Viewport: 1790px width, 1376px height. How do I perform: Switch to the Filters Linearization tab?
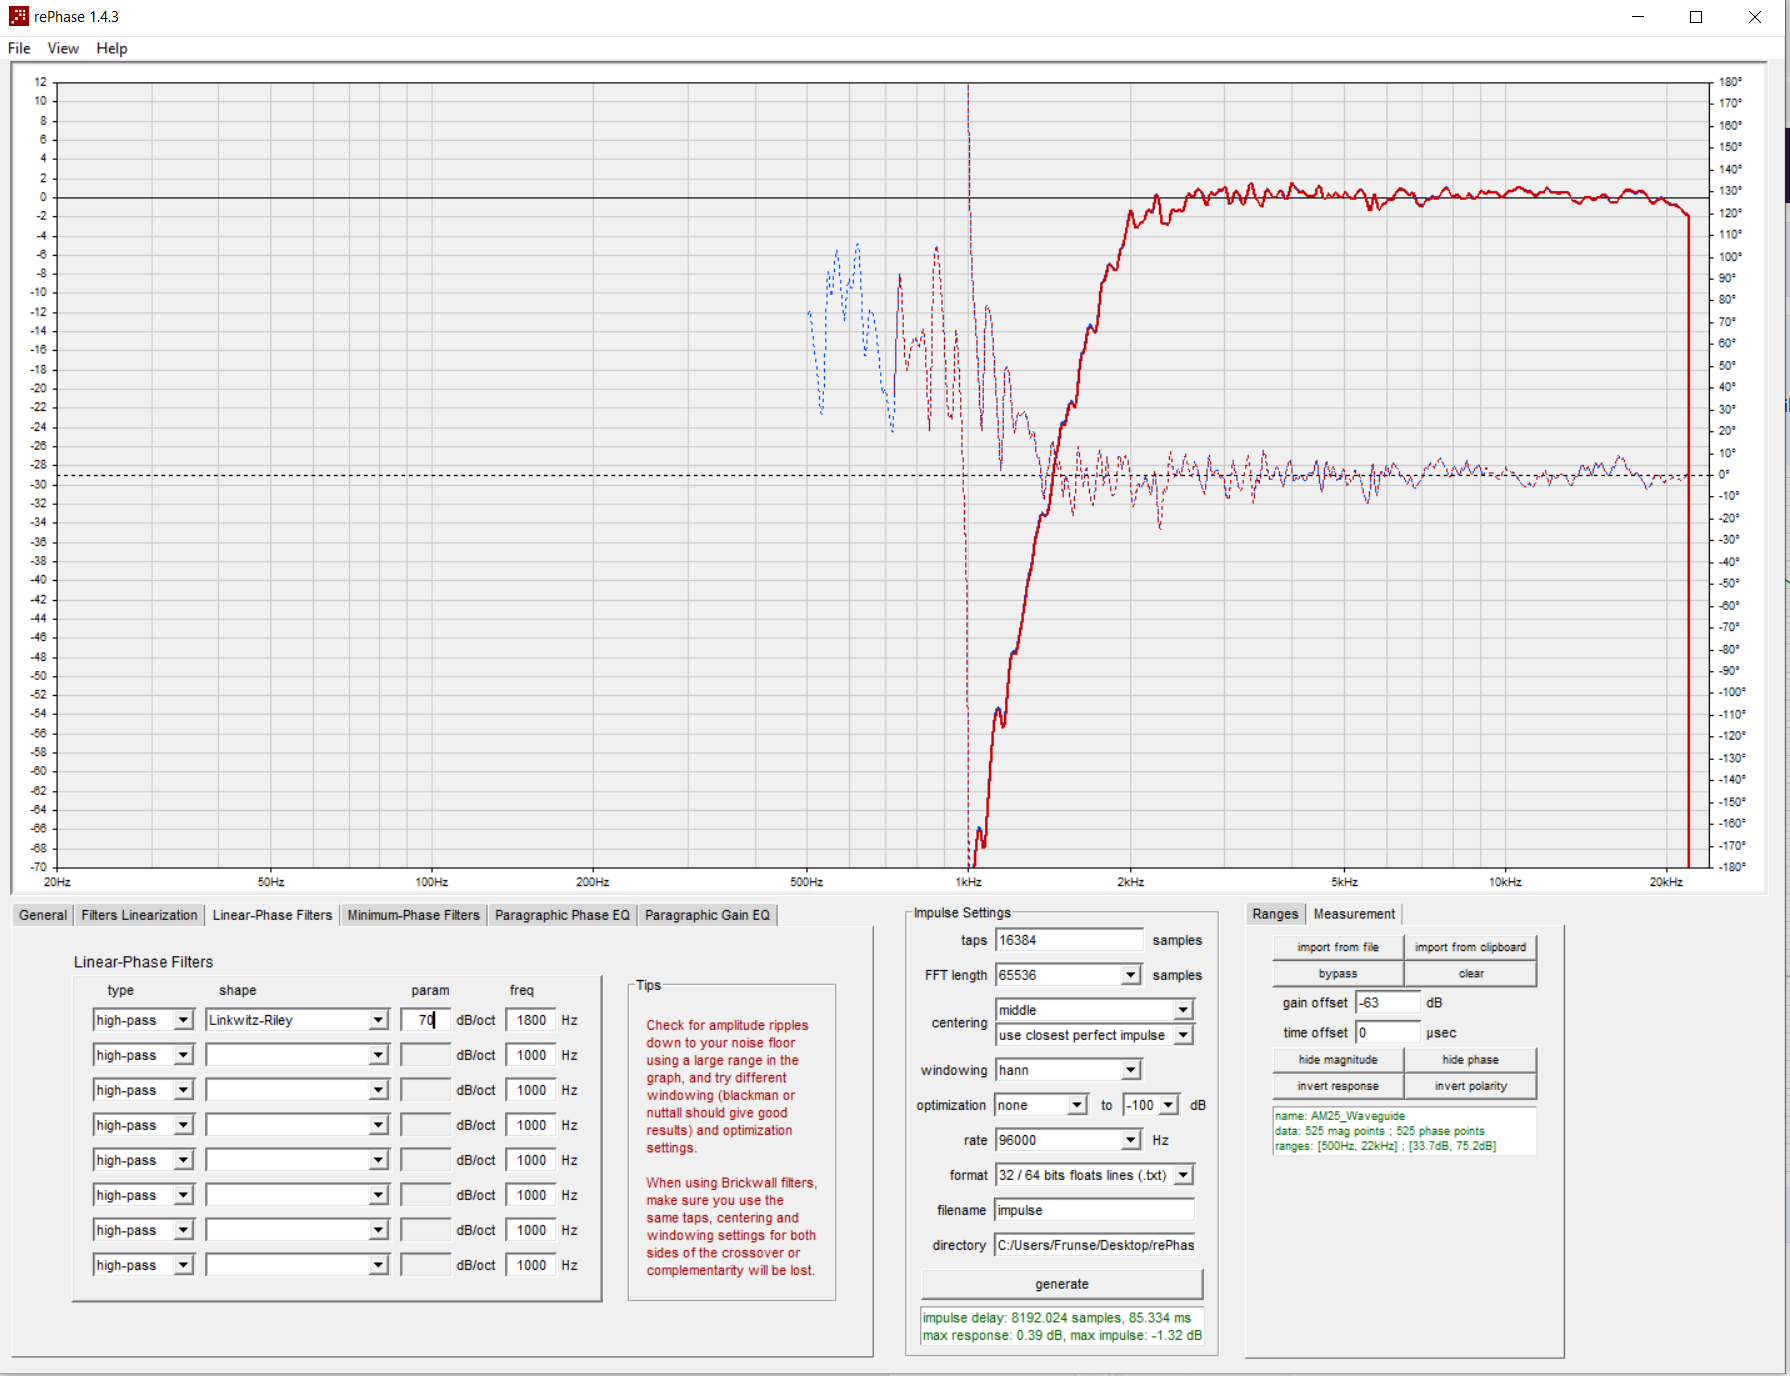click(139, 915)
